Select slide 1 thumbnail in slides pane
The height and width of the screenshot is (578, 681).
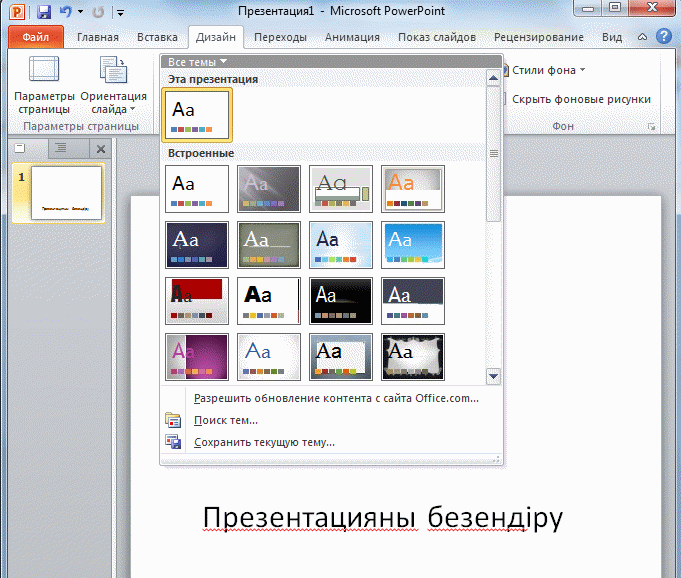point(67,193)
